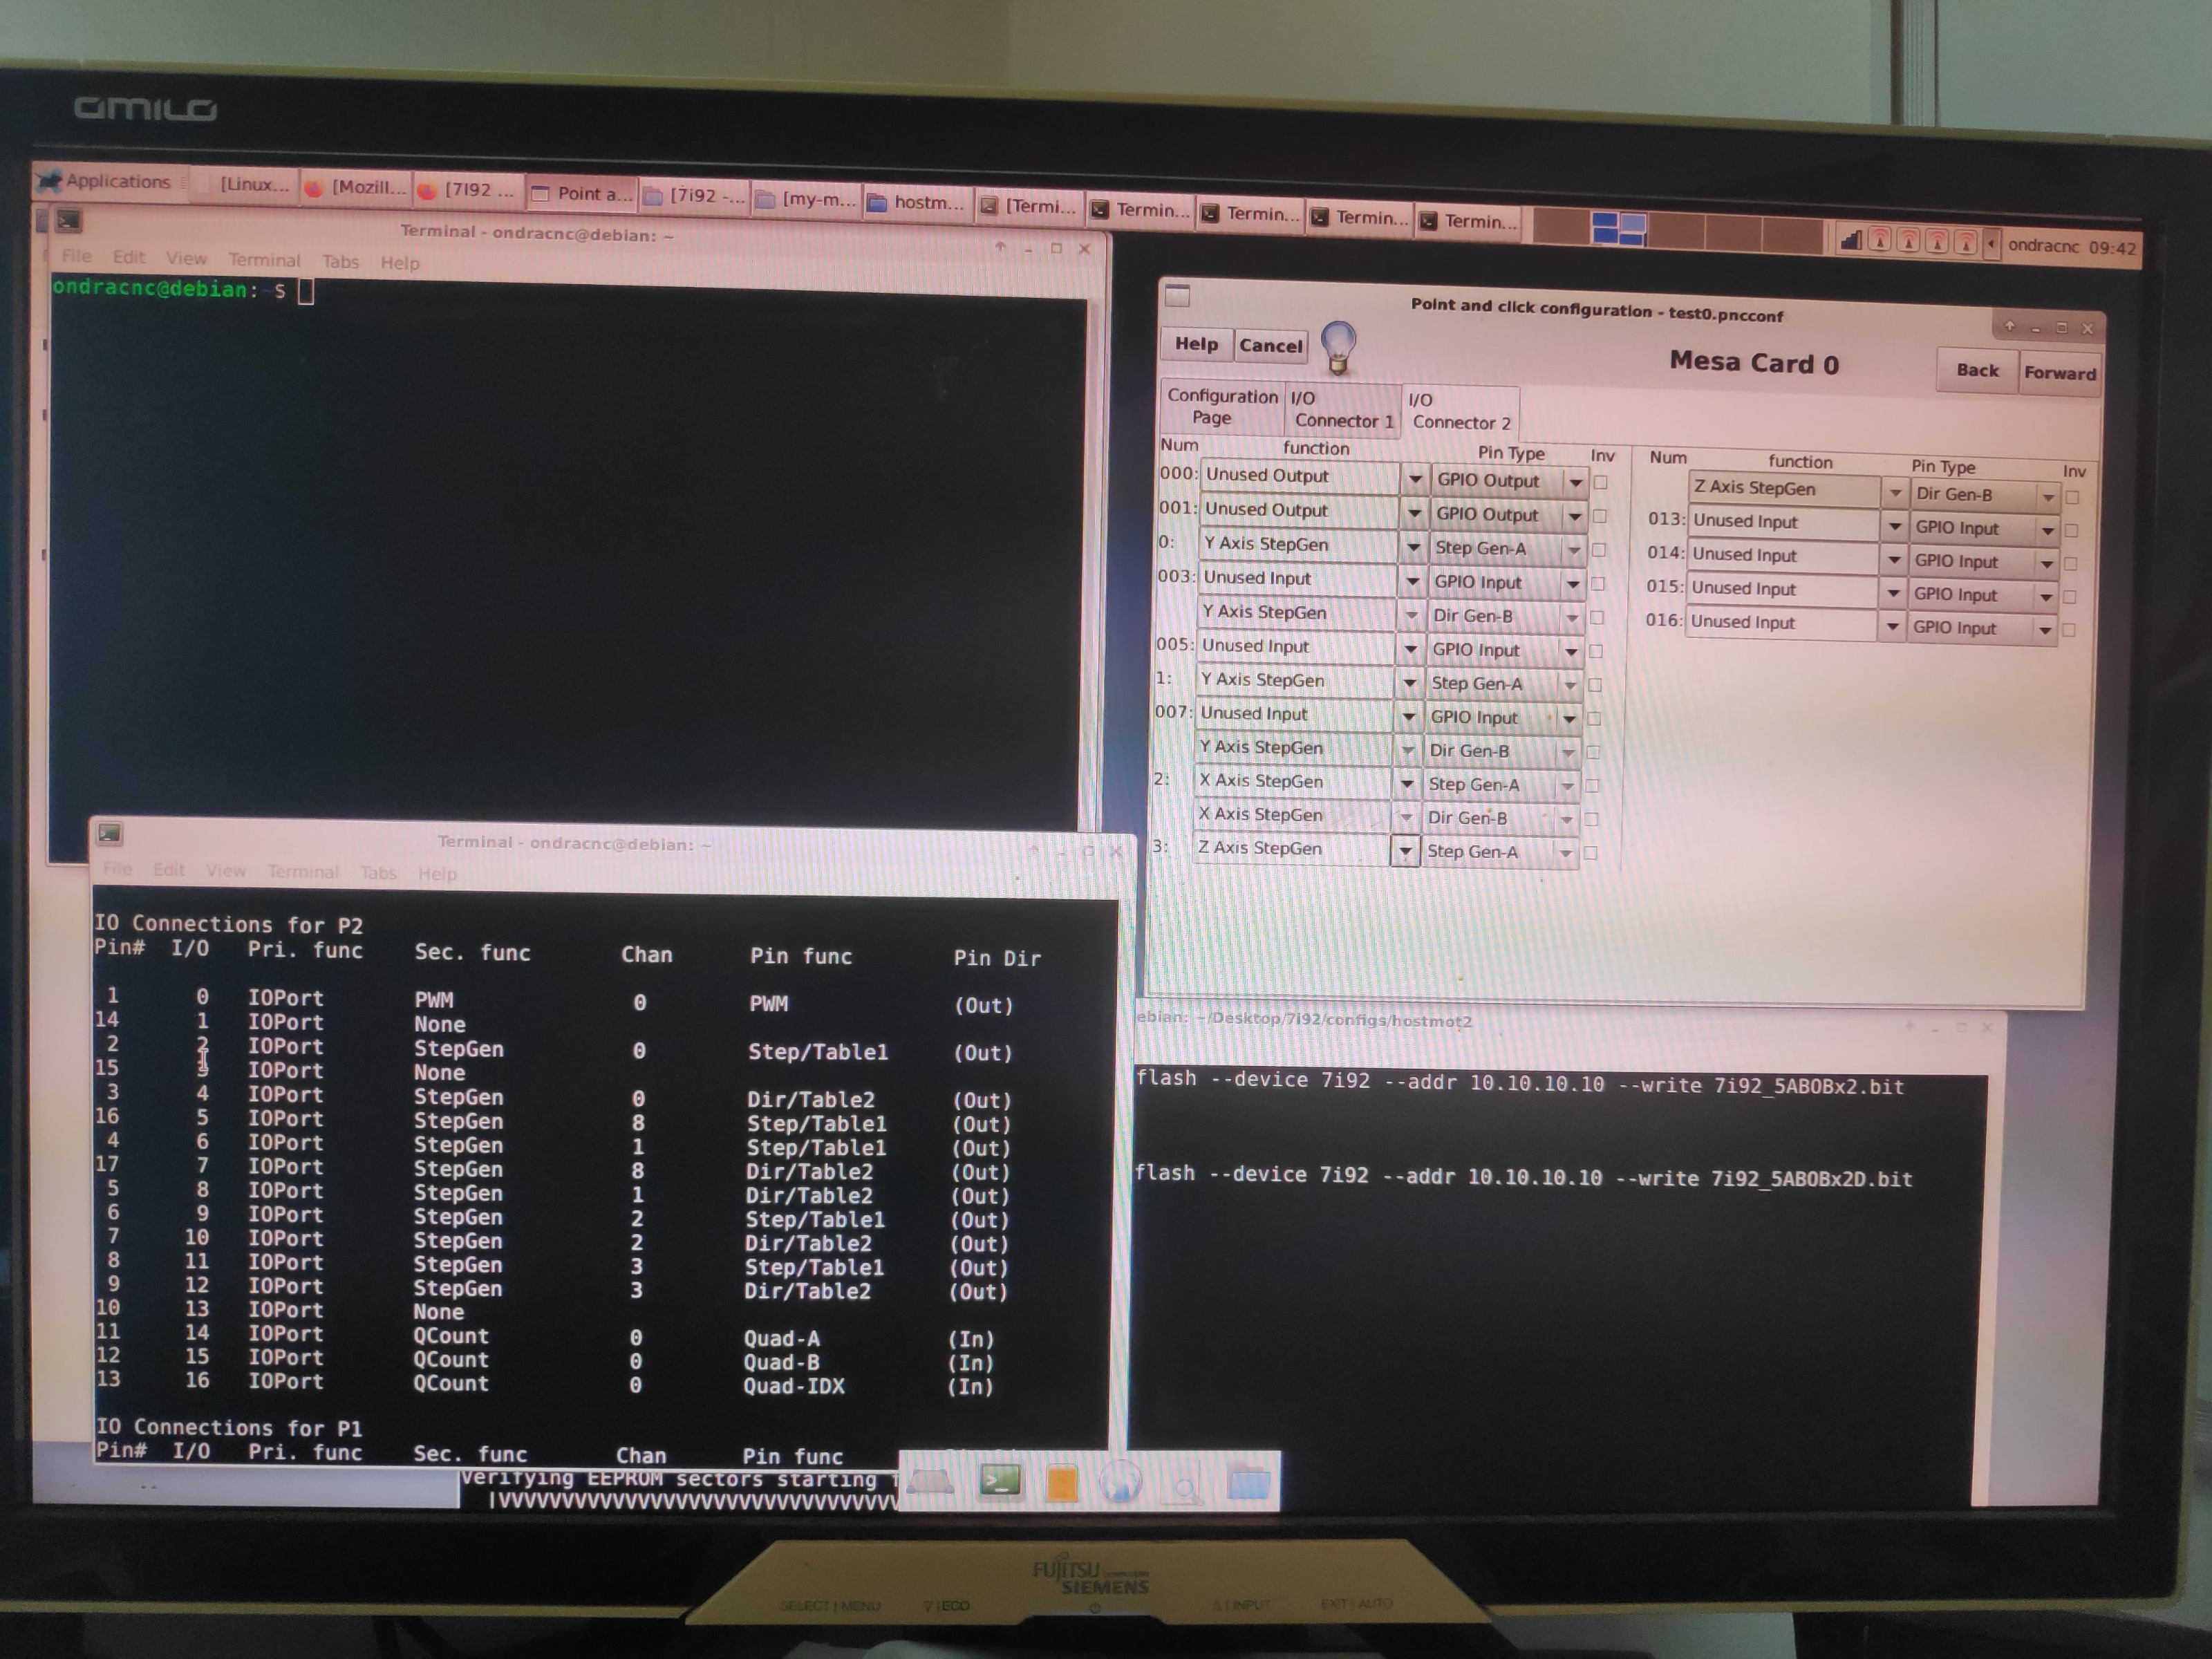Image resolution: width=2212 pixels, height=1659 pixels.
Task: Click the Cancel button in pncconf
Action: click(1270, 346)
